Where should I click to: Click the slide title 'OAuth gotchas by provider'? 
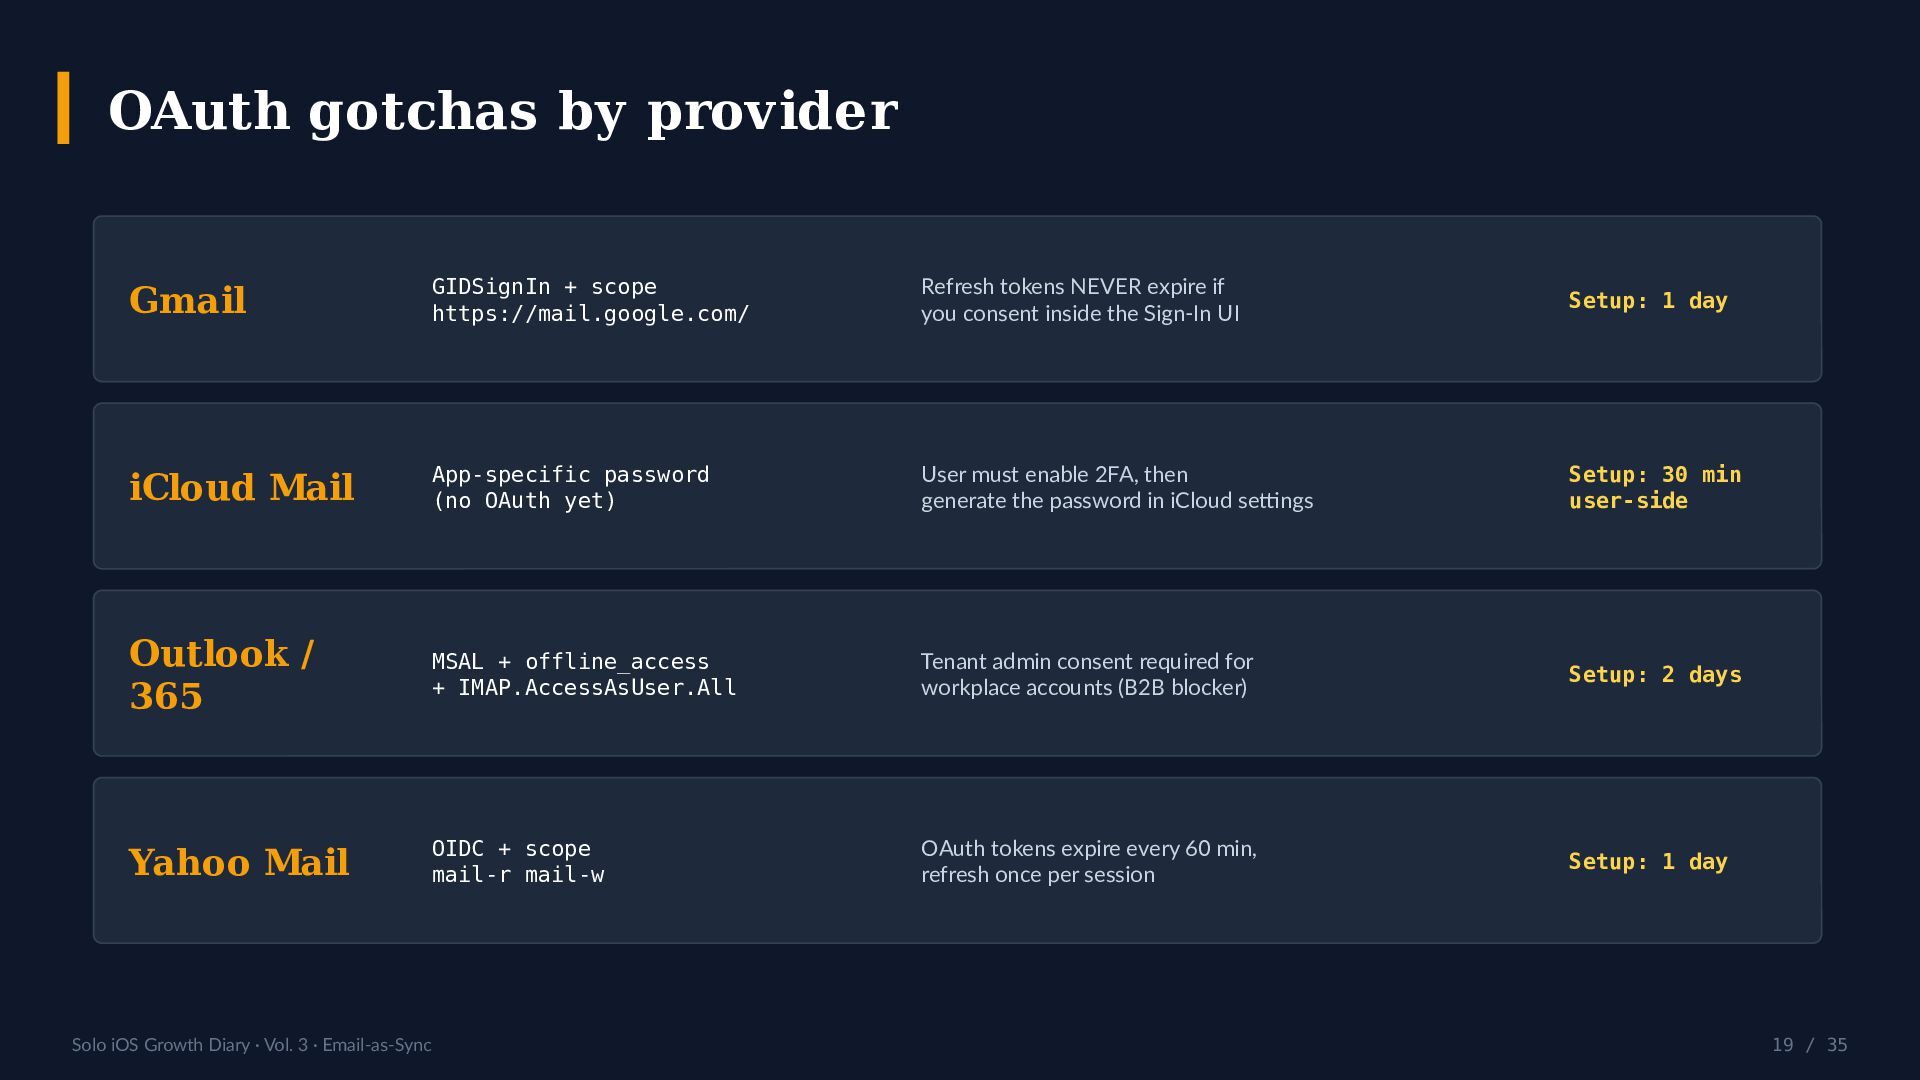503,110
